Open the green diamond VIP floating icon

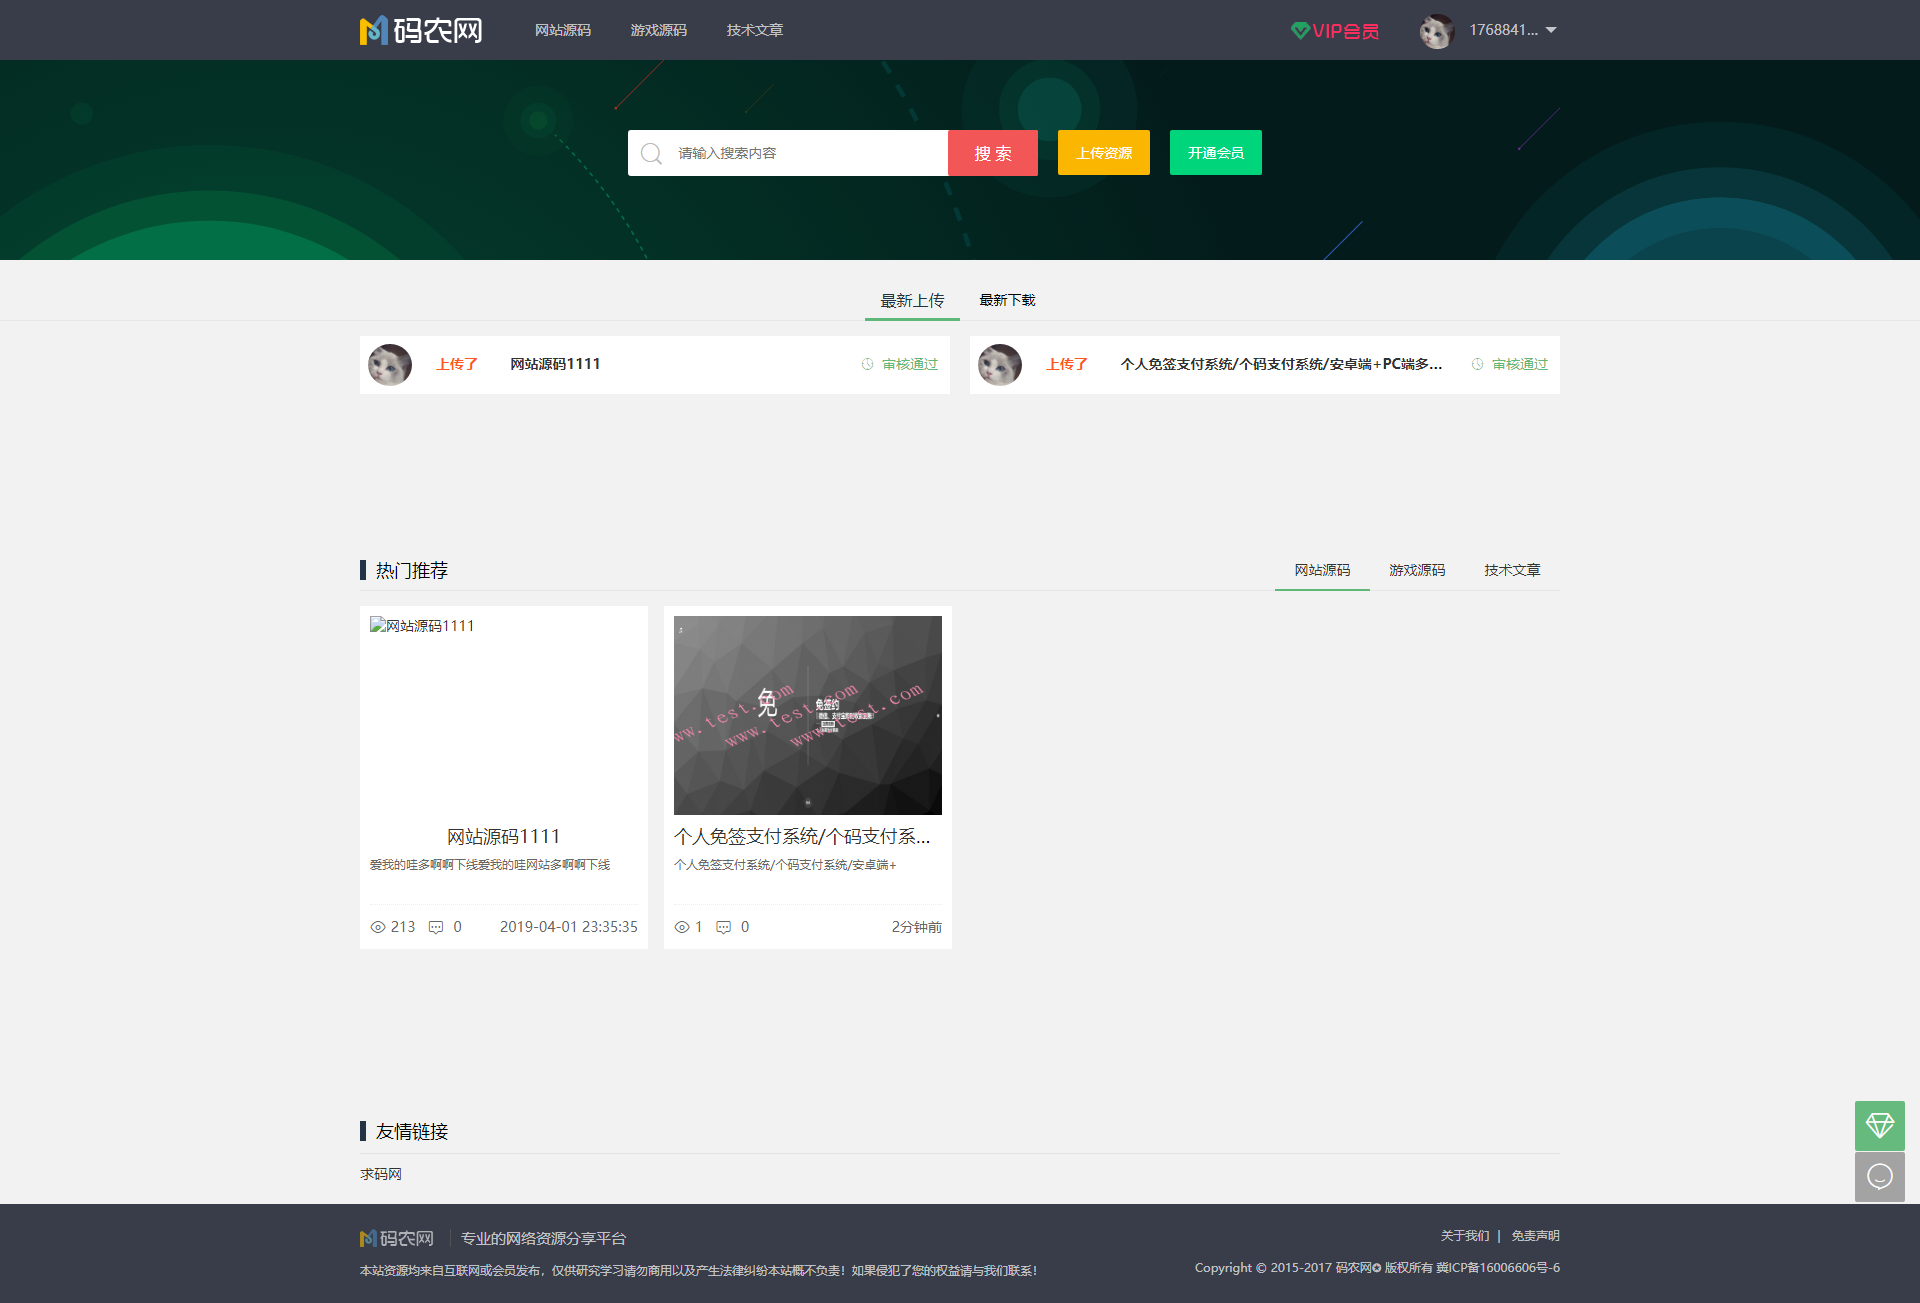tap(1879, 1125)
